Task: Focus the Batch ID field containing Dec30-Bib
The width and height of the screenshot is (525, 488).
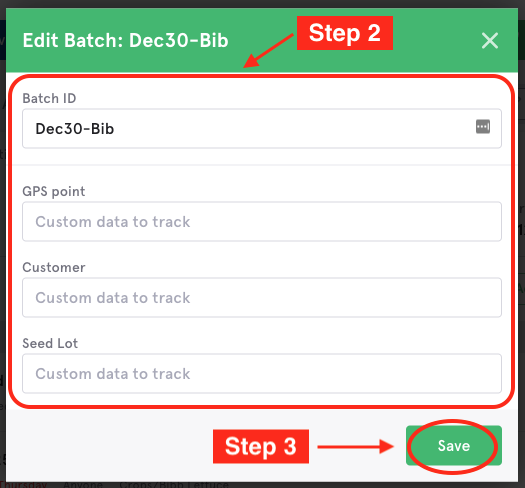Action: pyautogui.click(x=262, y=128)
